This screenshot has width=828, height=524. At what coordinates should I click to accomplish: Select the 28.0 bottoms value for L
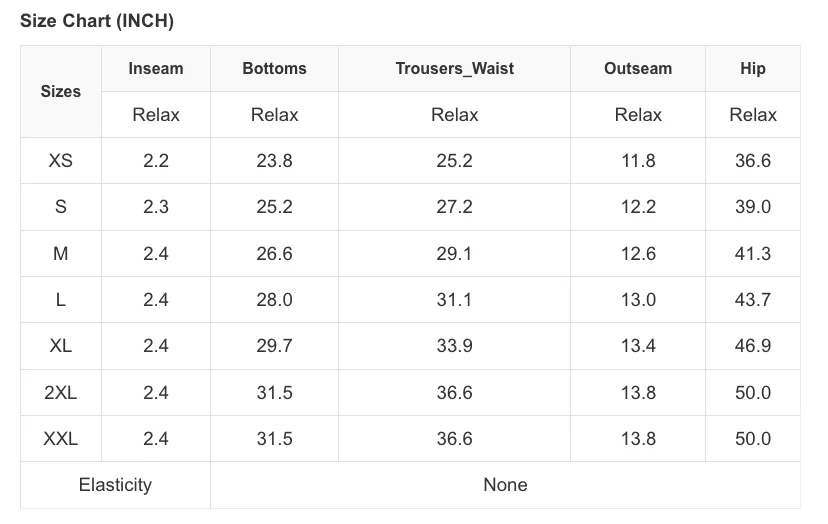274,300
